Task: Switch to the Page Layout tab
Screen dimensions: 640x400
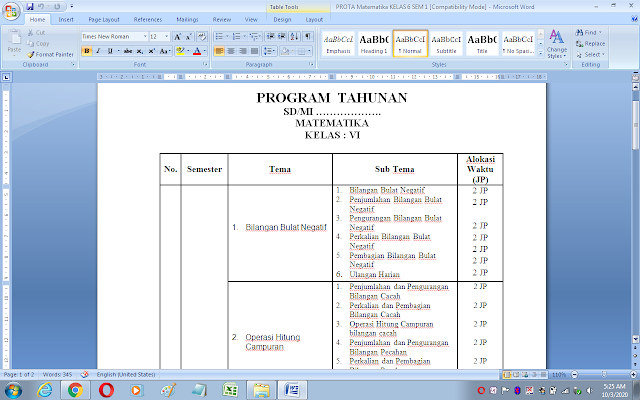Action: click(104, 19)
